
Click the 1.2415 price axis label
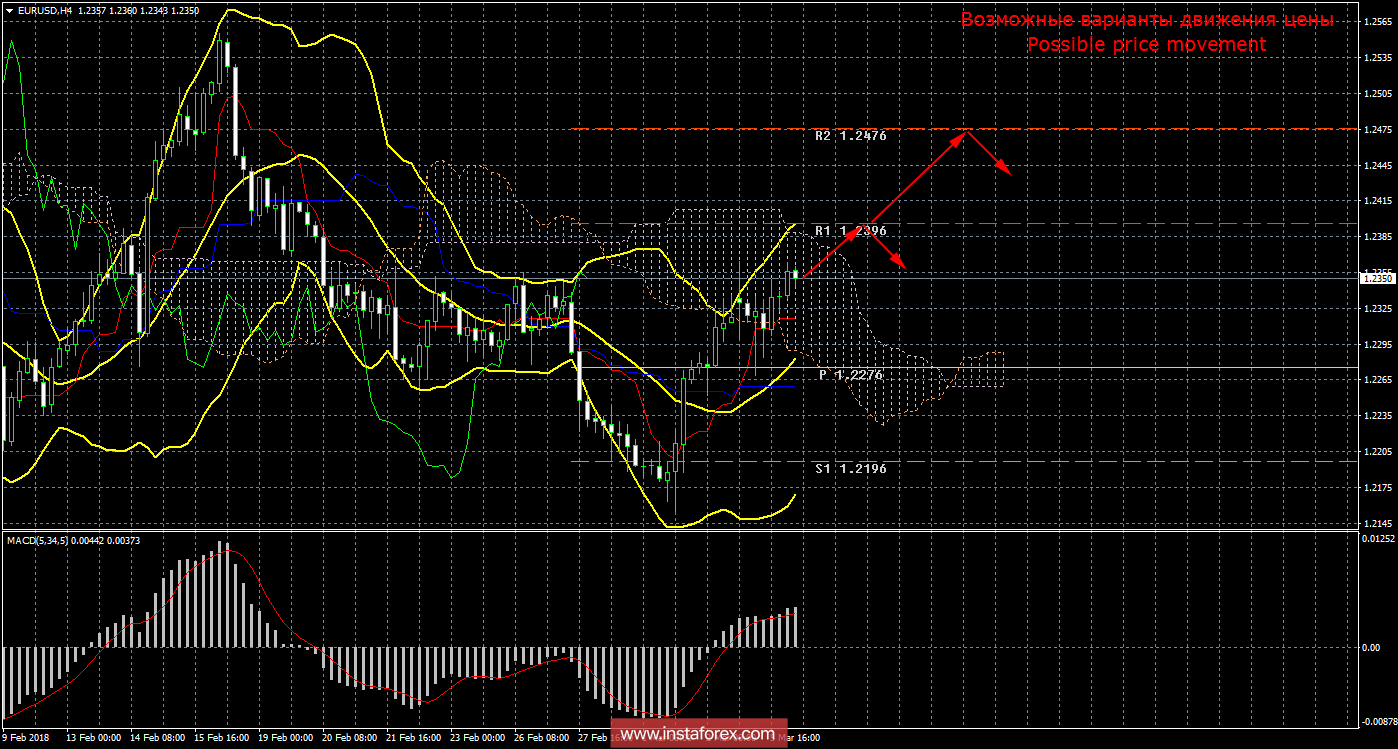click(x=1376, y=201)
